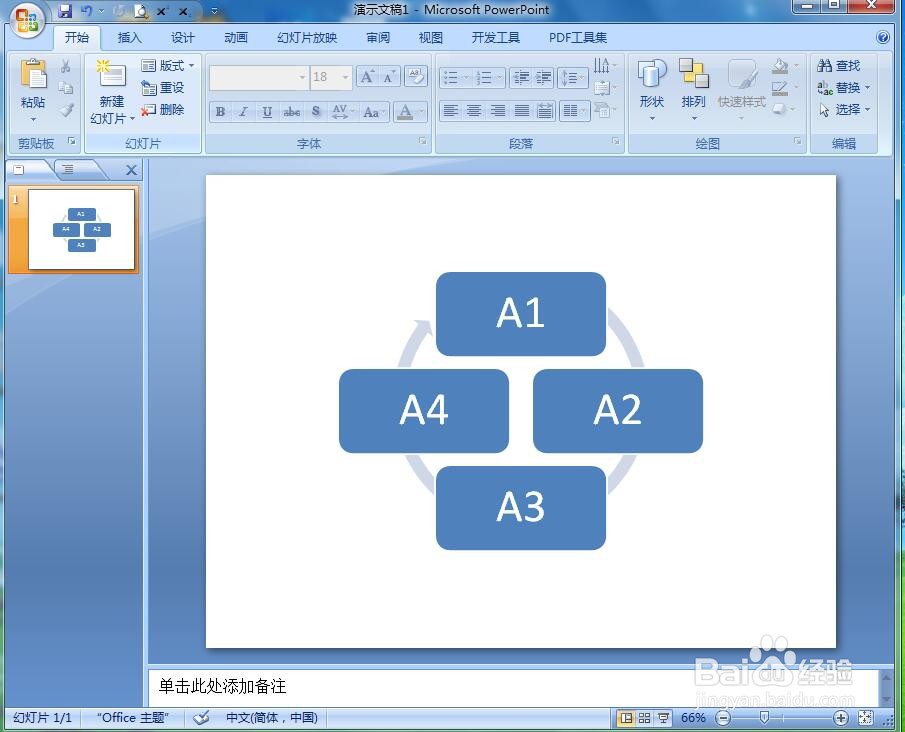Decrease the list indent level

coord(521,78)
